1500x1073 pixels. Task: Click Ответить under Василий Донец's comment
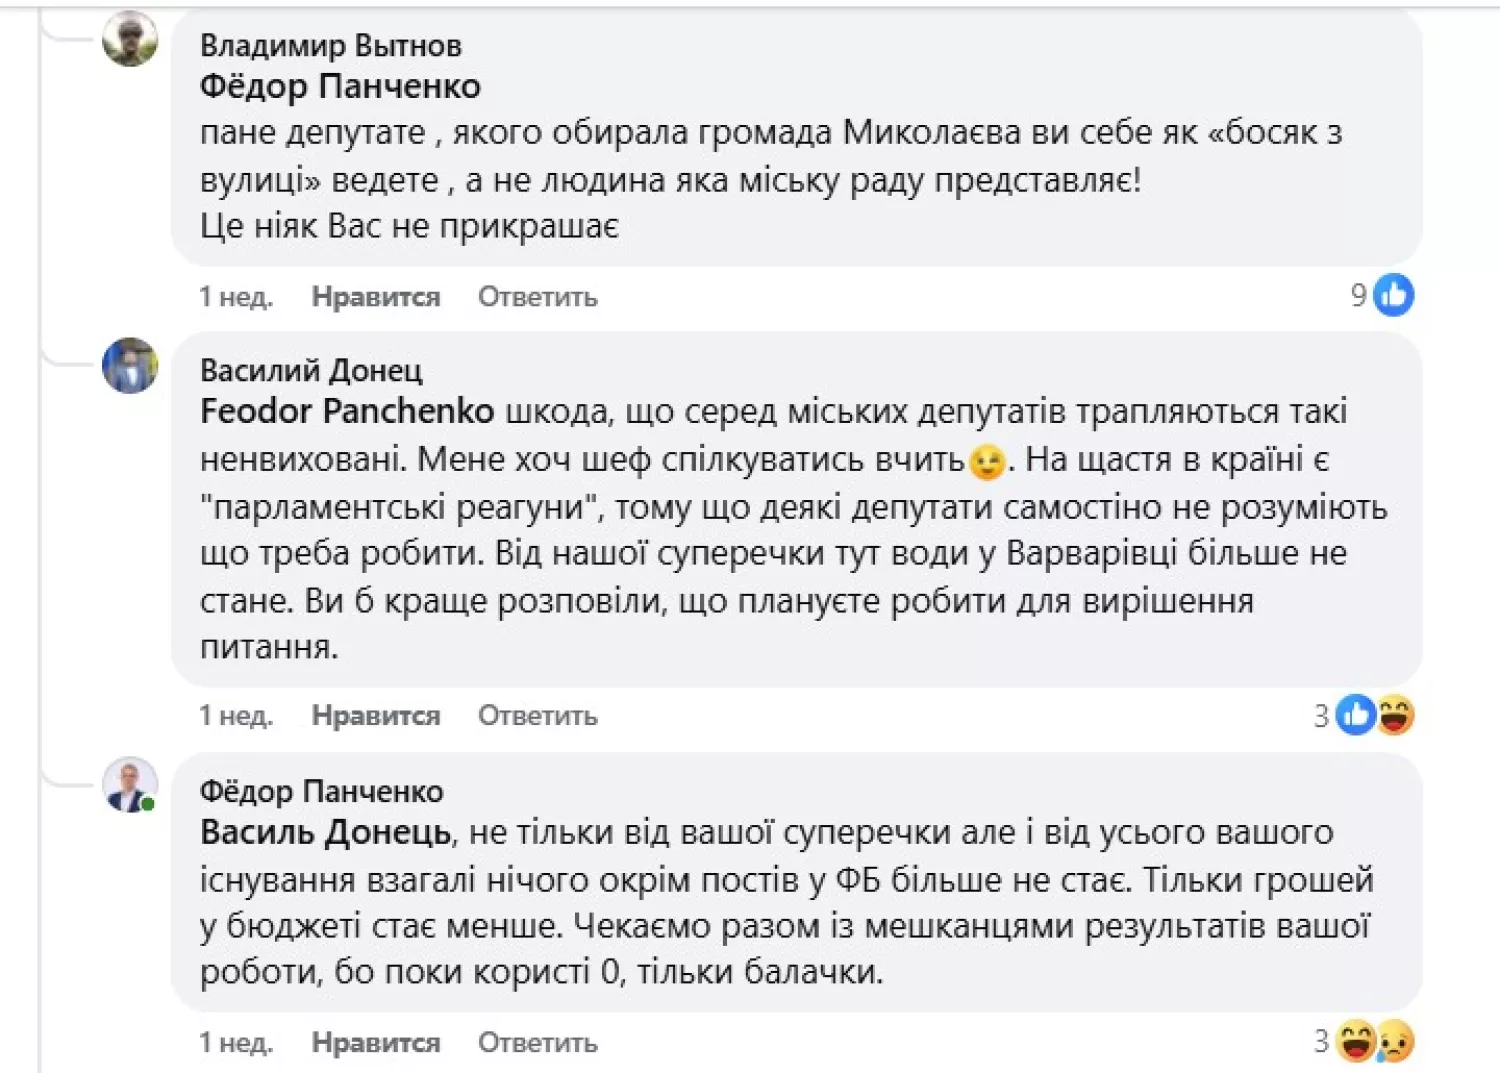537,715
